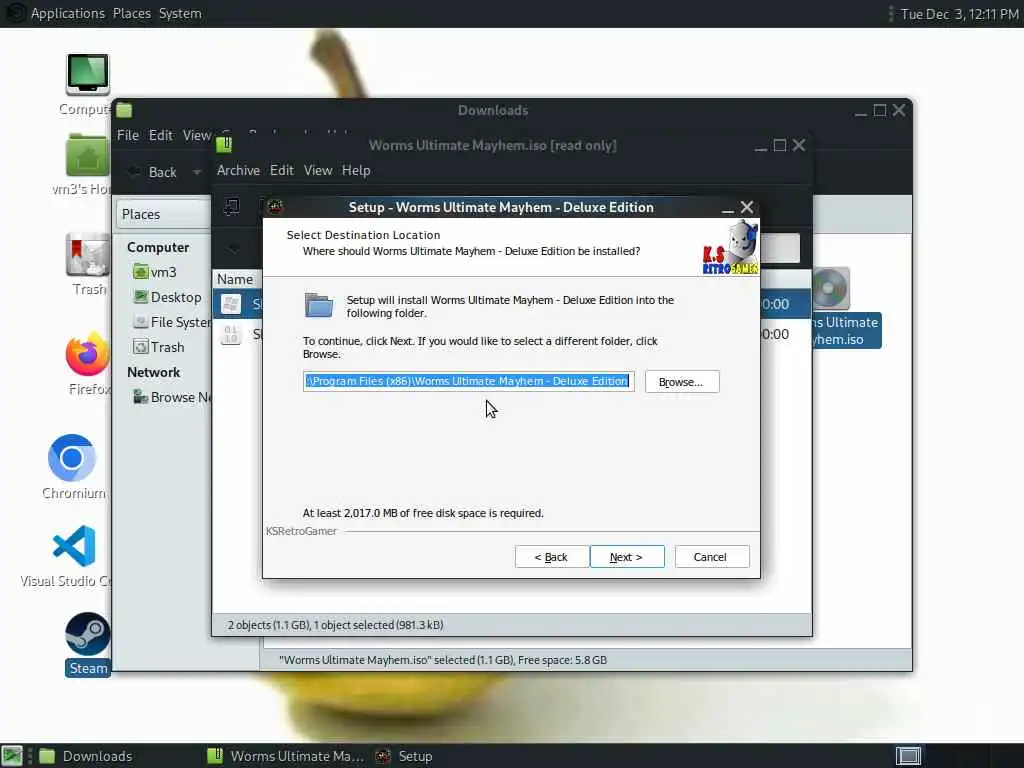Click the top panel distribution logo icon
The width and height of the screenshot is (1024, 768).
(14, 13)
